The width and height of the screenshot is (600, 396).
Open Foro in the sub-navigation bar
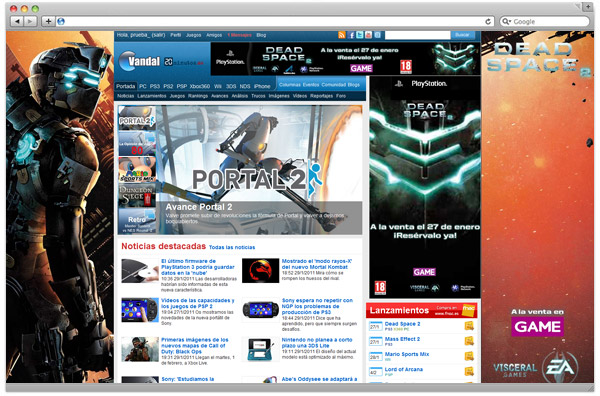coord(341,96)
